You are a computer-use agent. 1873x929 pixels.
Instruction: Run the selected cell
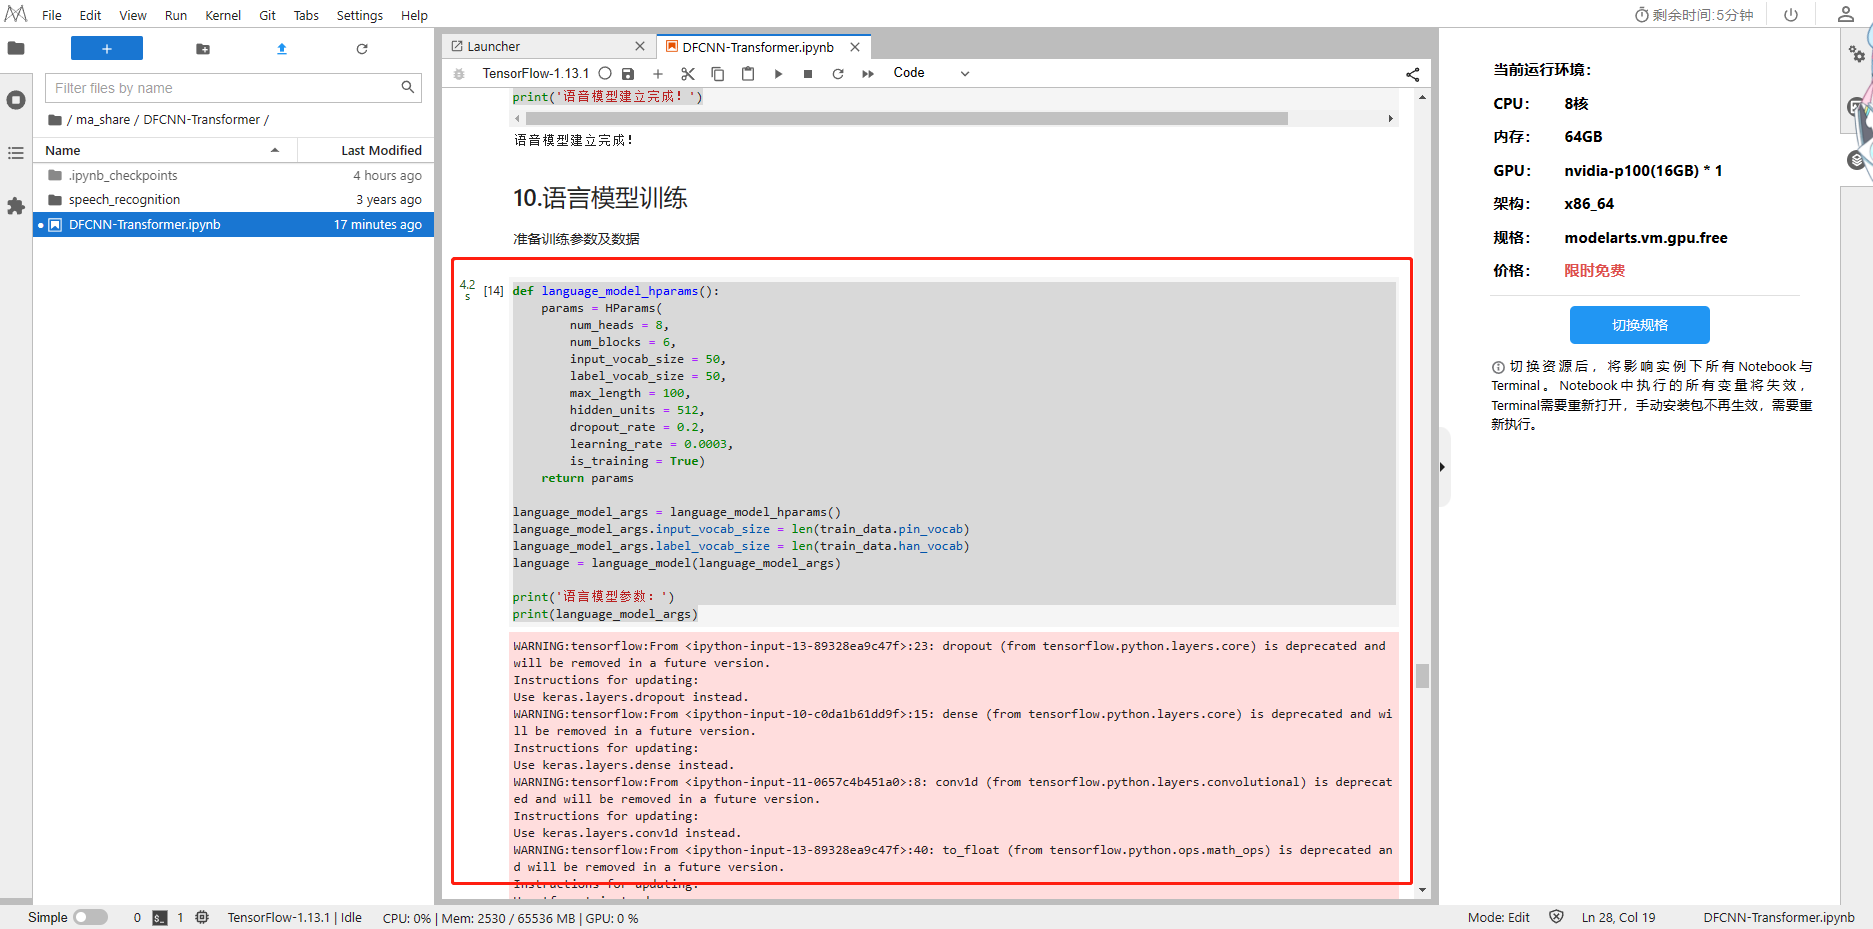tap(778, 74)
